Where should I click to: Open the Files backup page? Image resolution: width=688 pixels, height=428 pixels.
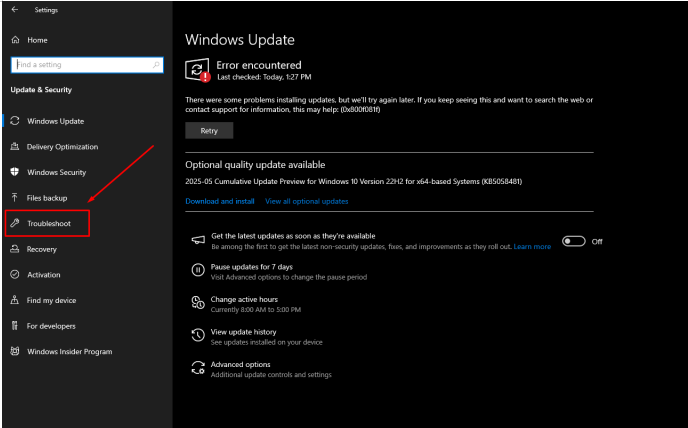47,198
